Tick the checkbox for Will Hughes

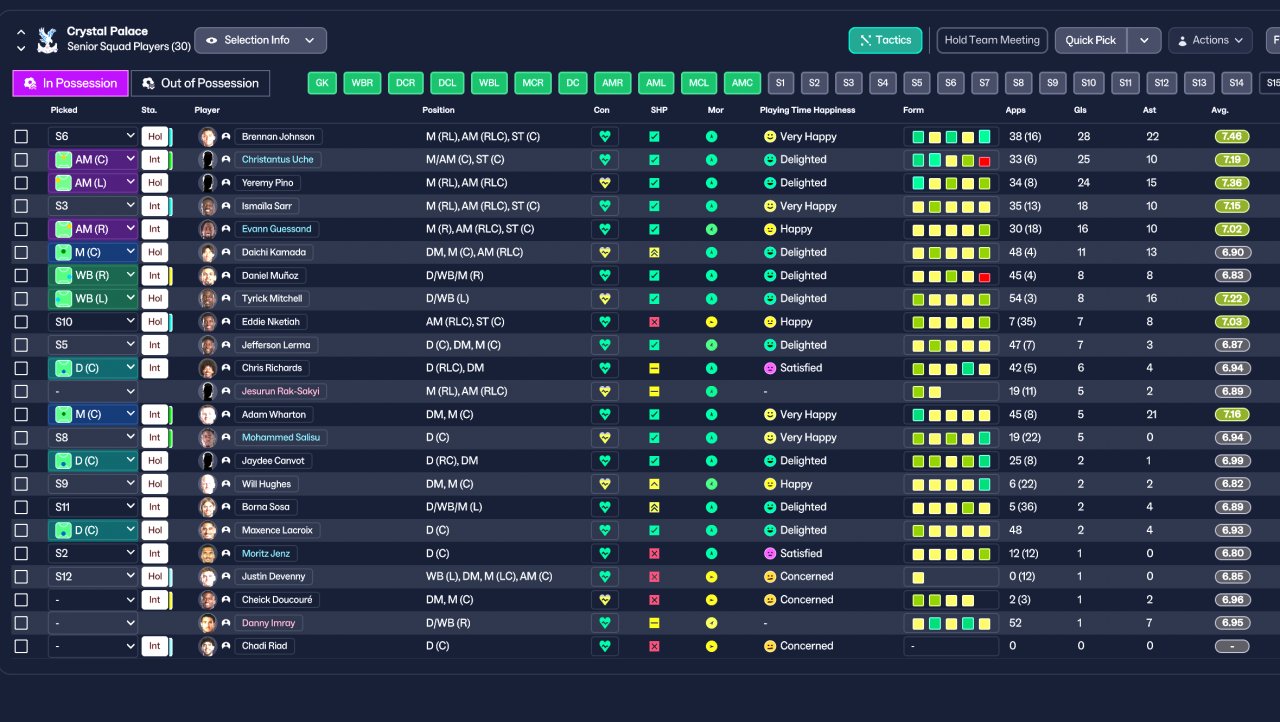point(21,484)
